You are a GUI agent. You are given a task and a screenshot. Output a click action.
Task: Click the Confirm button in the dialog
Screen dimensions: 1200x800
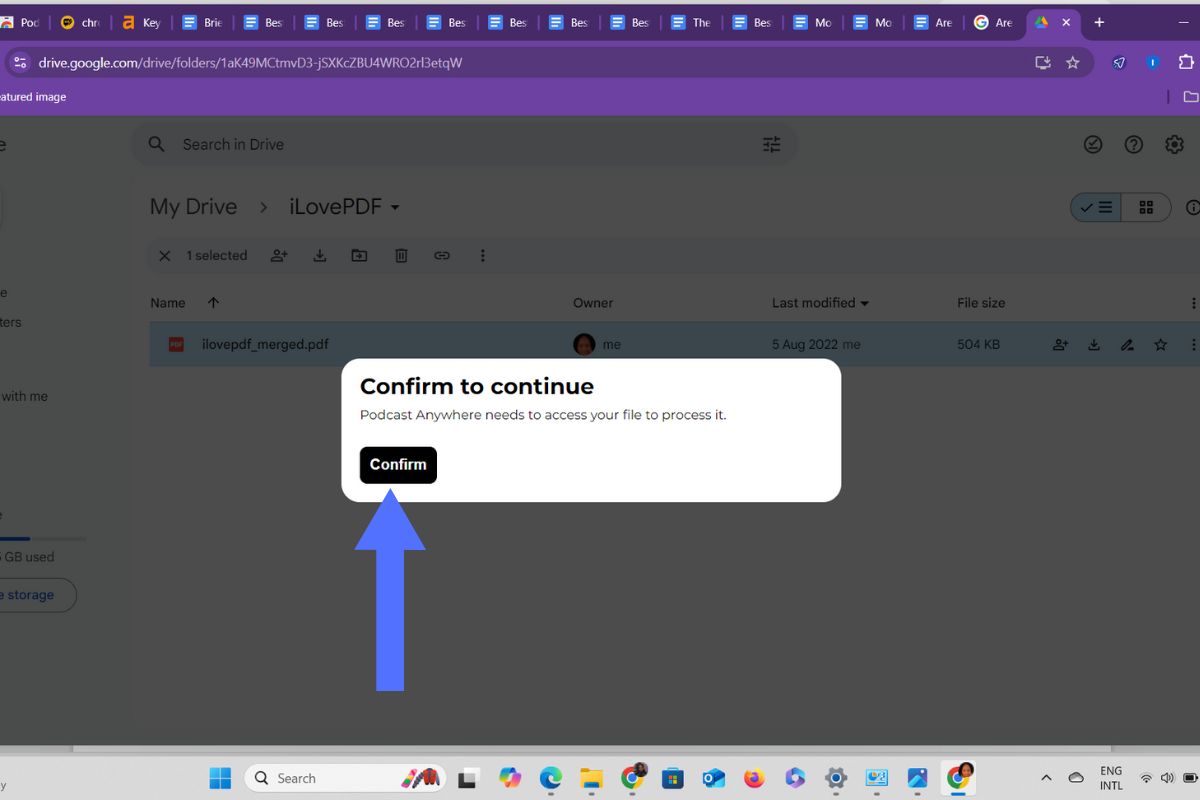tap(398, 465)
